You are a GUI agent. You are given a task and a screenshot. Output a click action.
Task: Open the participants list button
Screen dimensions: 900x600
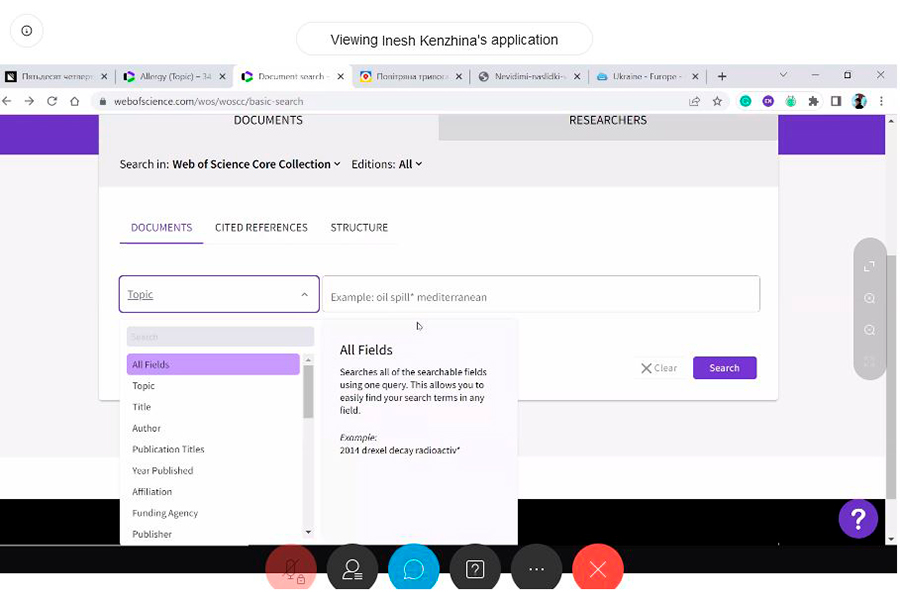352,568
